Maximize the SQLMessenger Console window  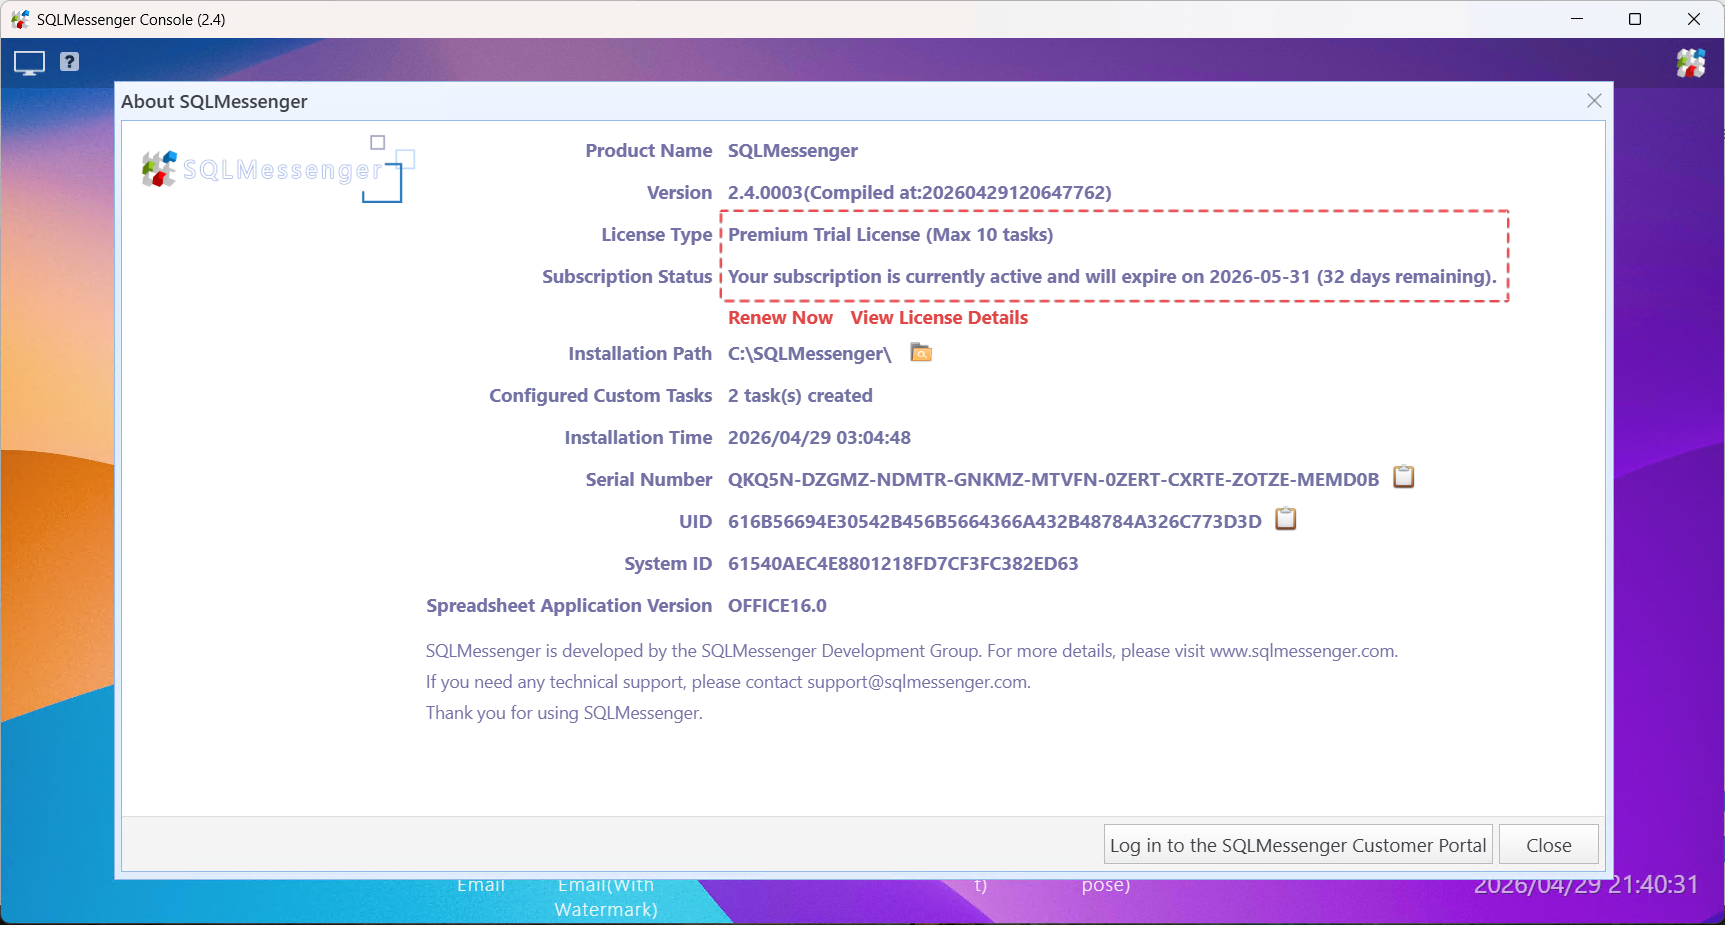coord(1635,19)
